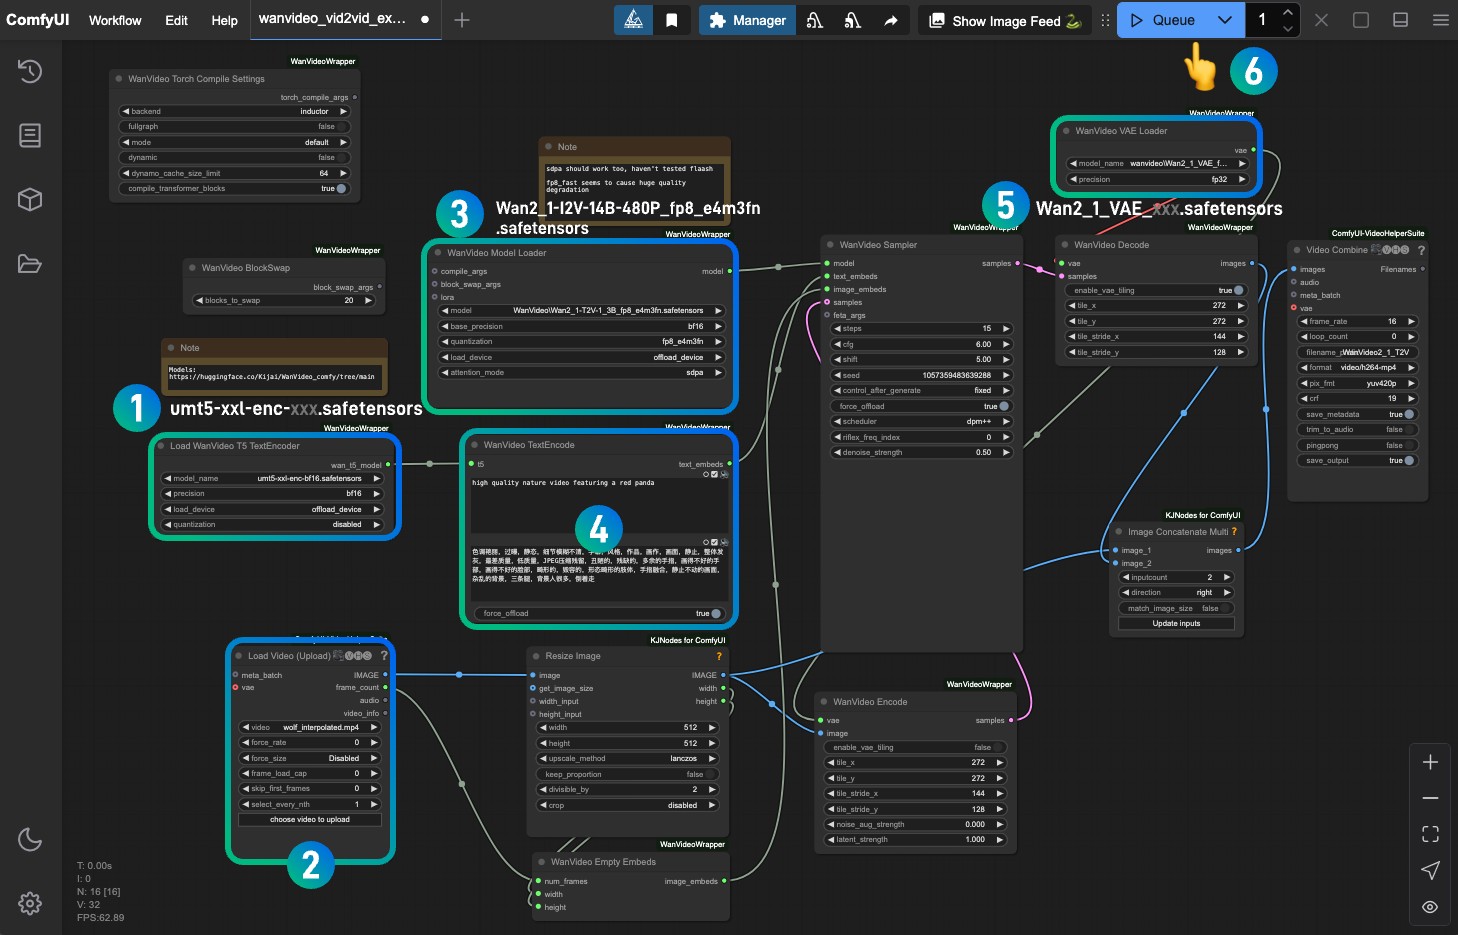Open the queue history sidebar icon

30,71
